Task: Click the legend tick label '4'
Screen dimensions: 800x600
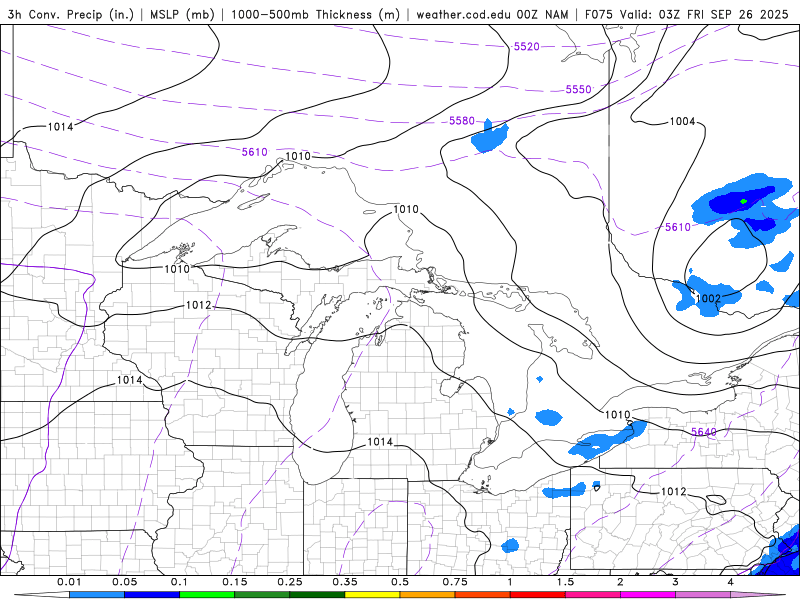Action: click(x=731, y=582)
